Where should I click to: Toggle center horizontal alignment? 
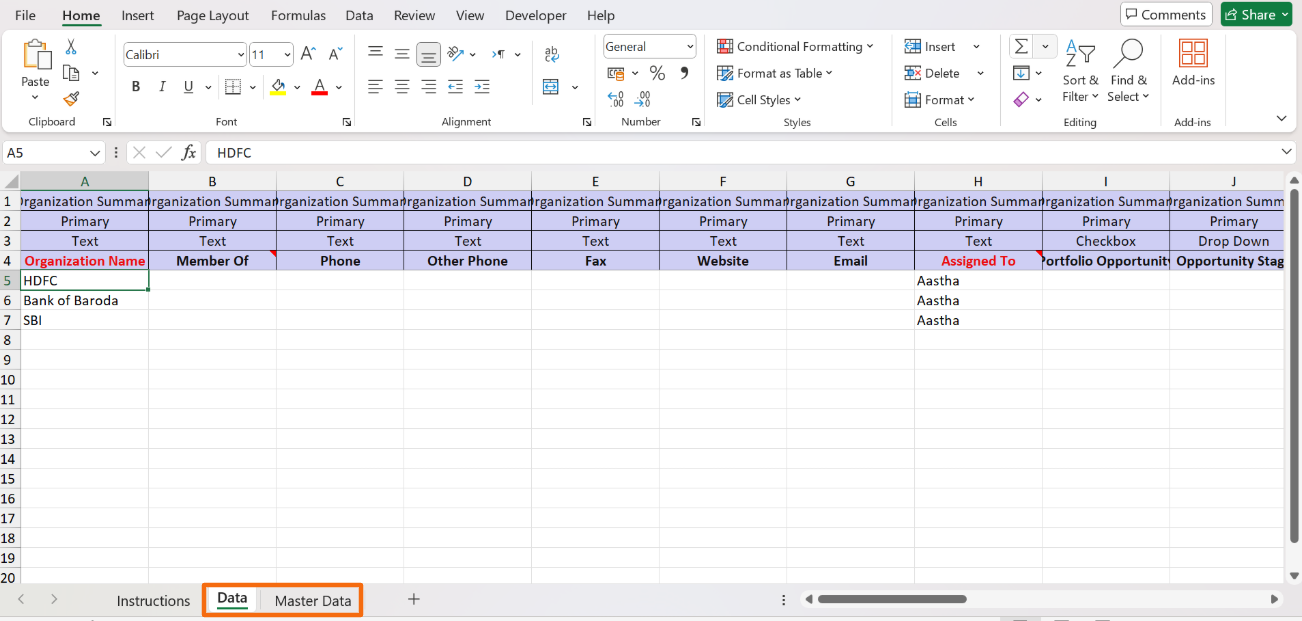[x=402, y=87]
